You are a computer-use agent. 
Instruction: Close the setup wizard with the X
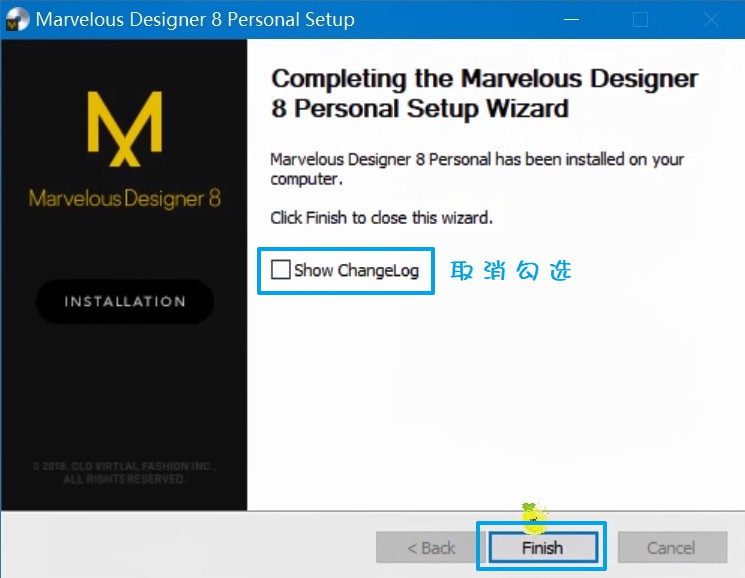(711, 19)
